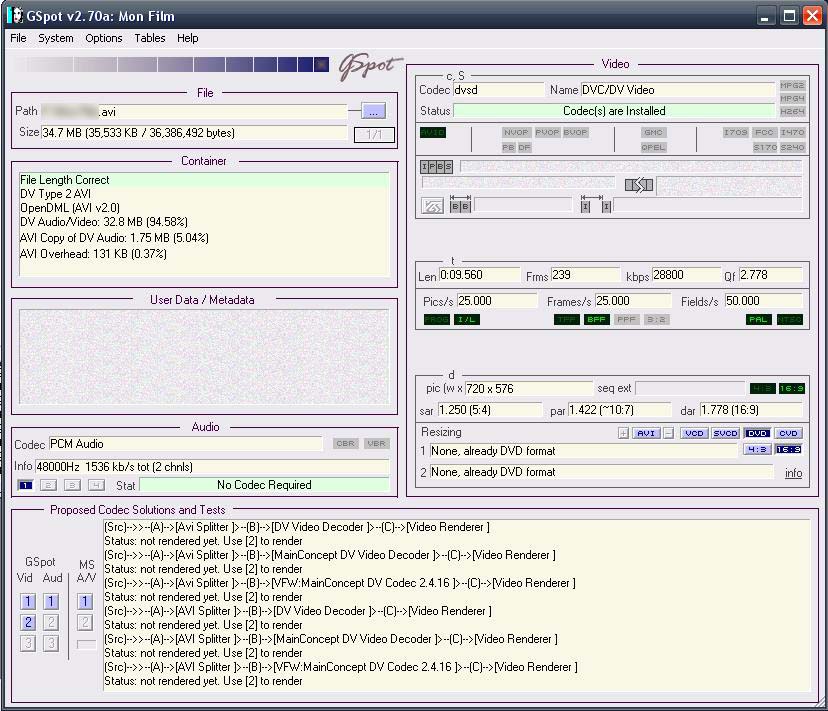Click the MPG4 codec indicator
Screen dimensions: 828x711
tap(792, 98)
